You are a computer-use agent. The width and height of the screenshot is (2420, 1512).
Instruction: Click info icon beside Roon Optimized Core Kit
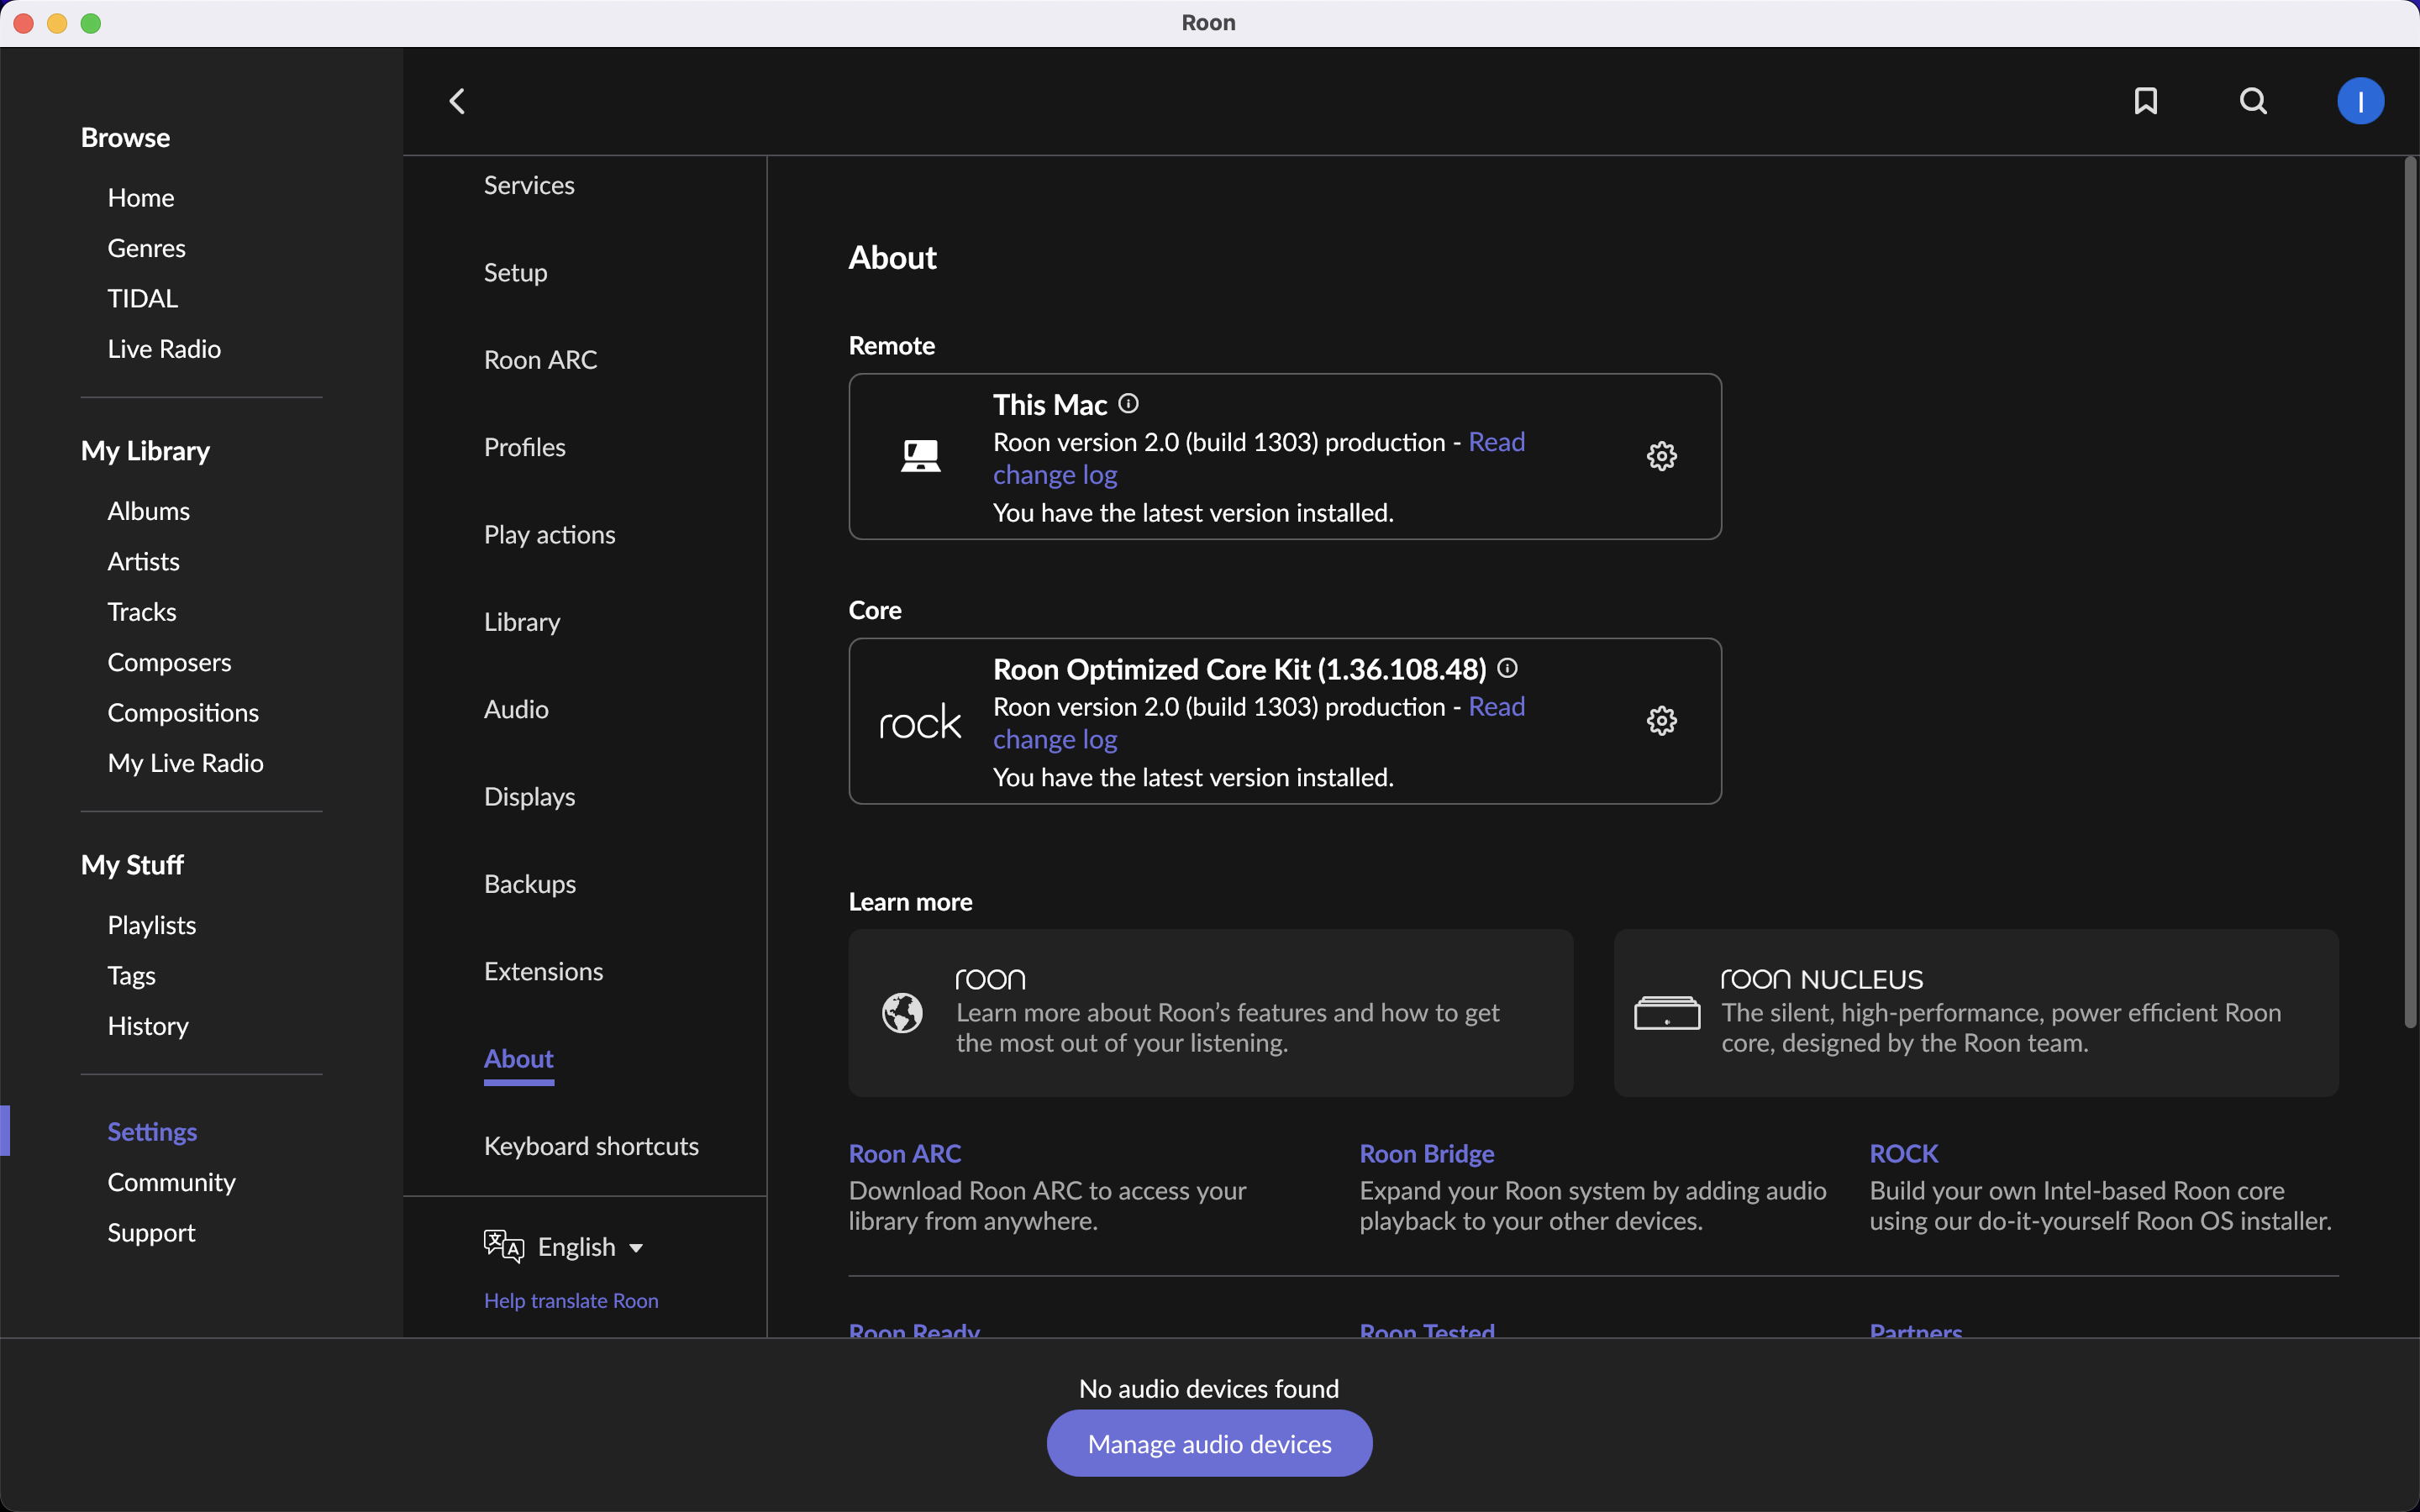1507,668
